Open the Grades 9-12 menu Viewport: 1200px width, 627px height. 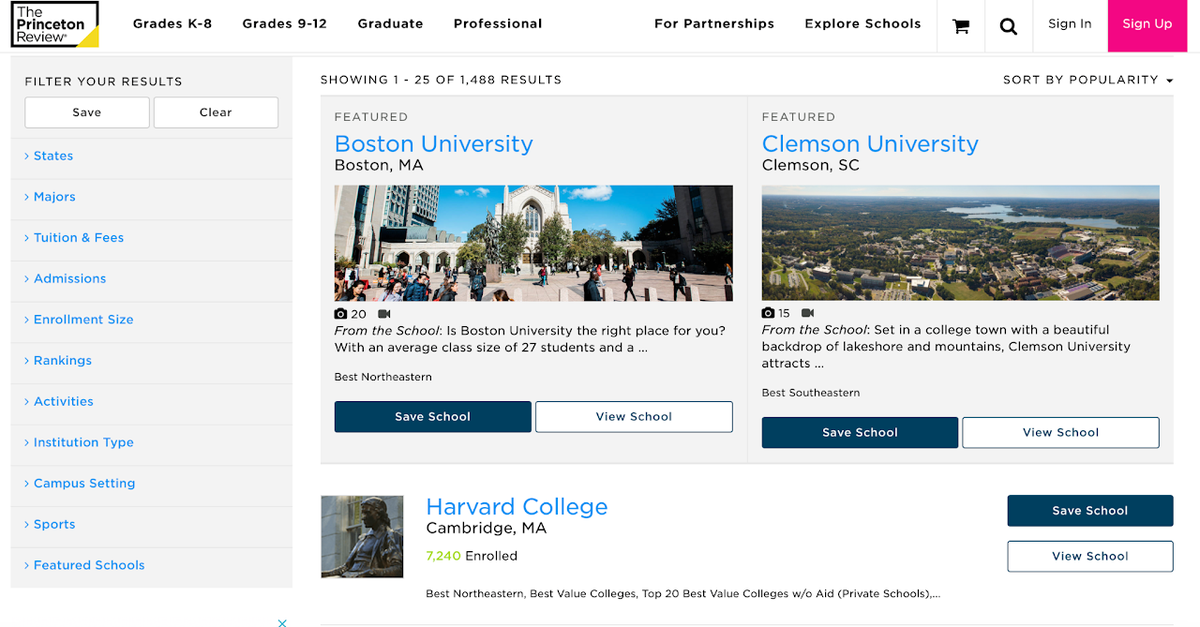point(284,23)
